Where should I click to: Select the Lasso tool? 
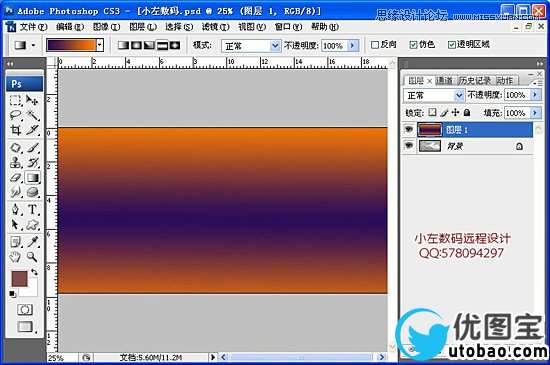tap(15, 115)
